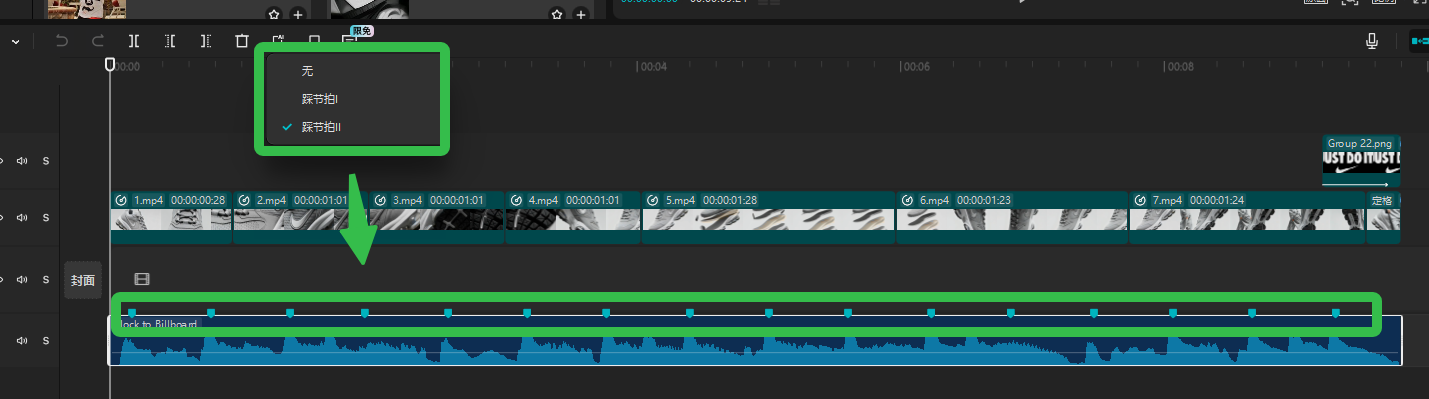Select the 定格 freeze frame clip
Image resolution: width=1429 pixels, height=399 pixels.
[1383, 218]
